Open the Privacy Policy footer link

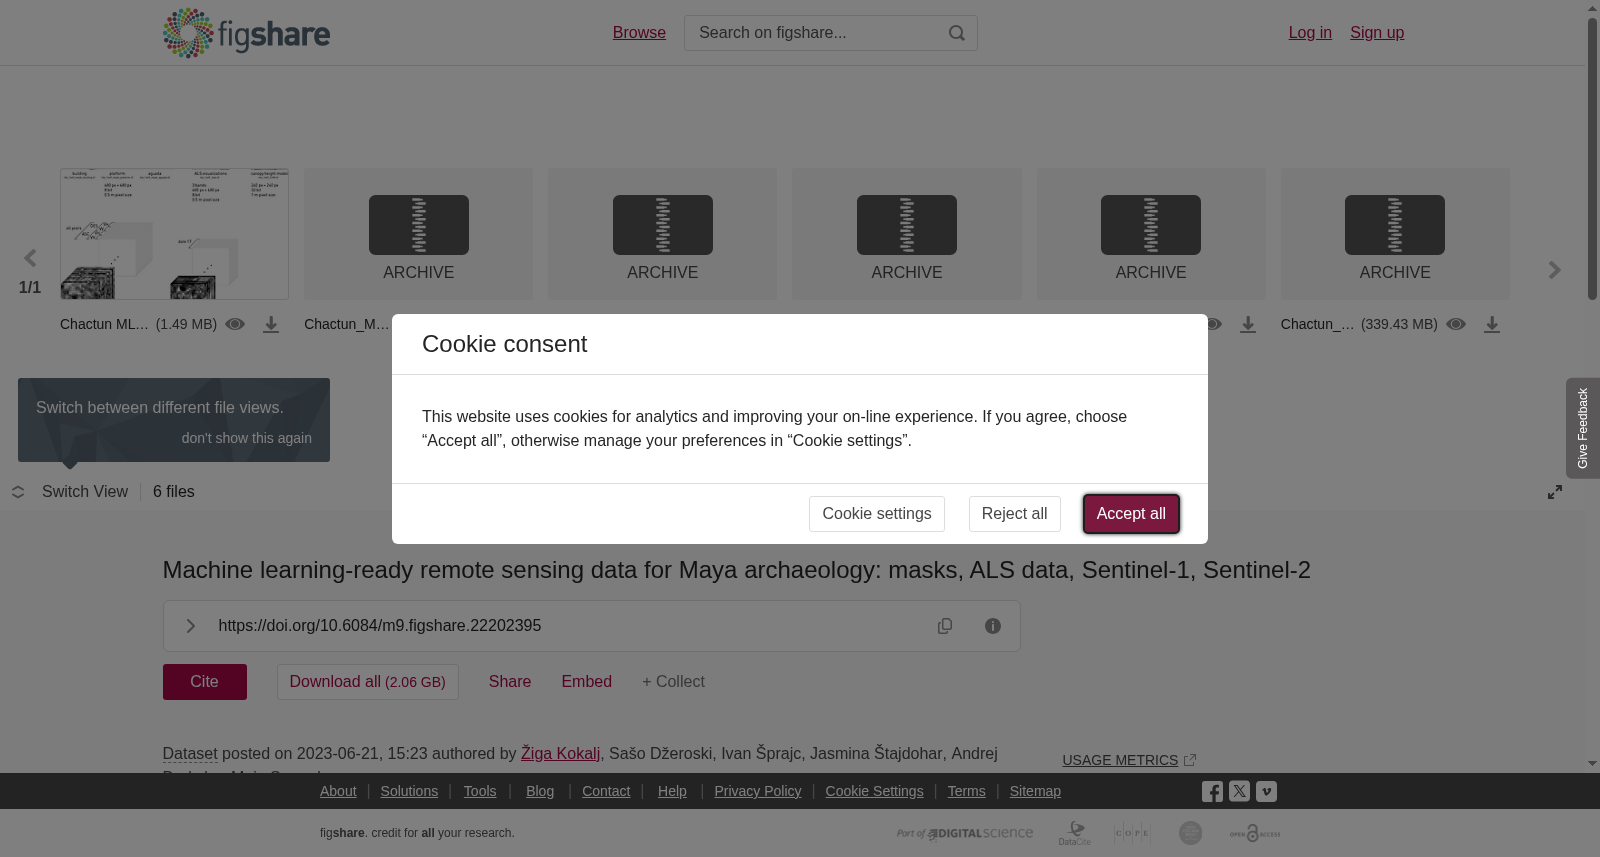point(758,791)
